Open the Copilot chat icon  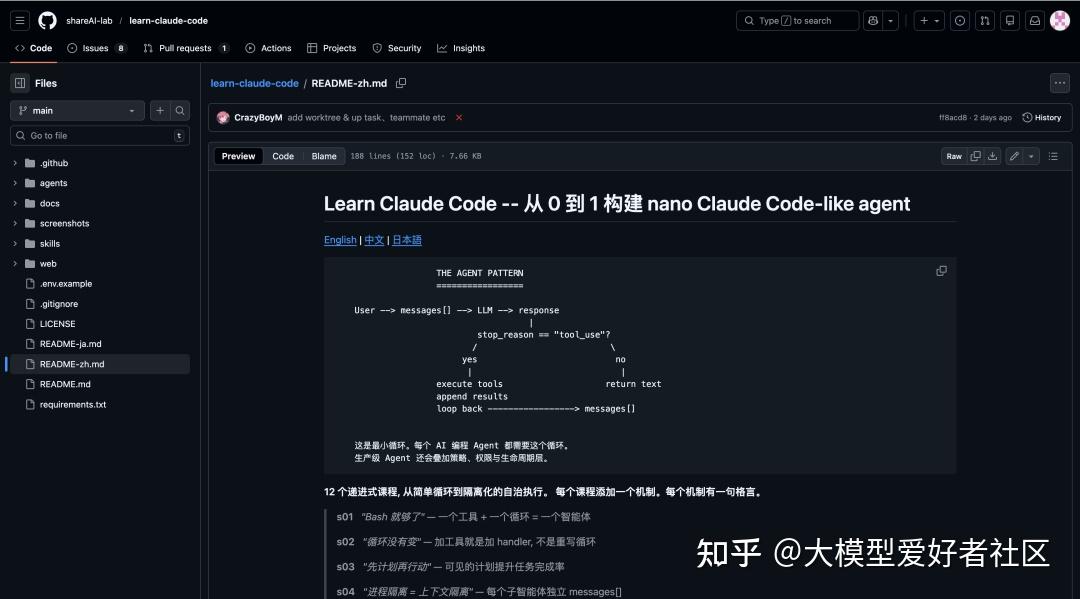873,21
